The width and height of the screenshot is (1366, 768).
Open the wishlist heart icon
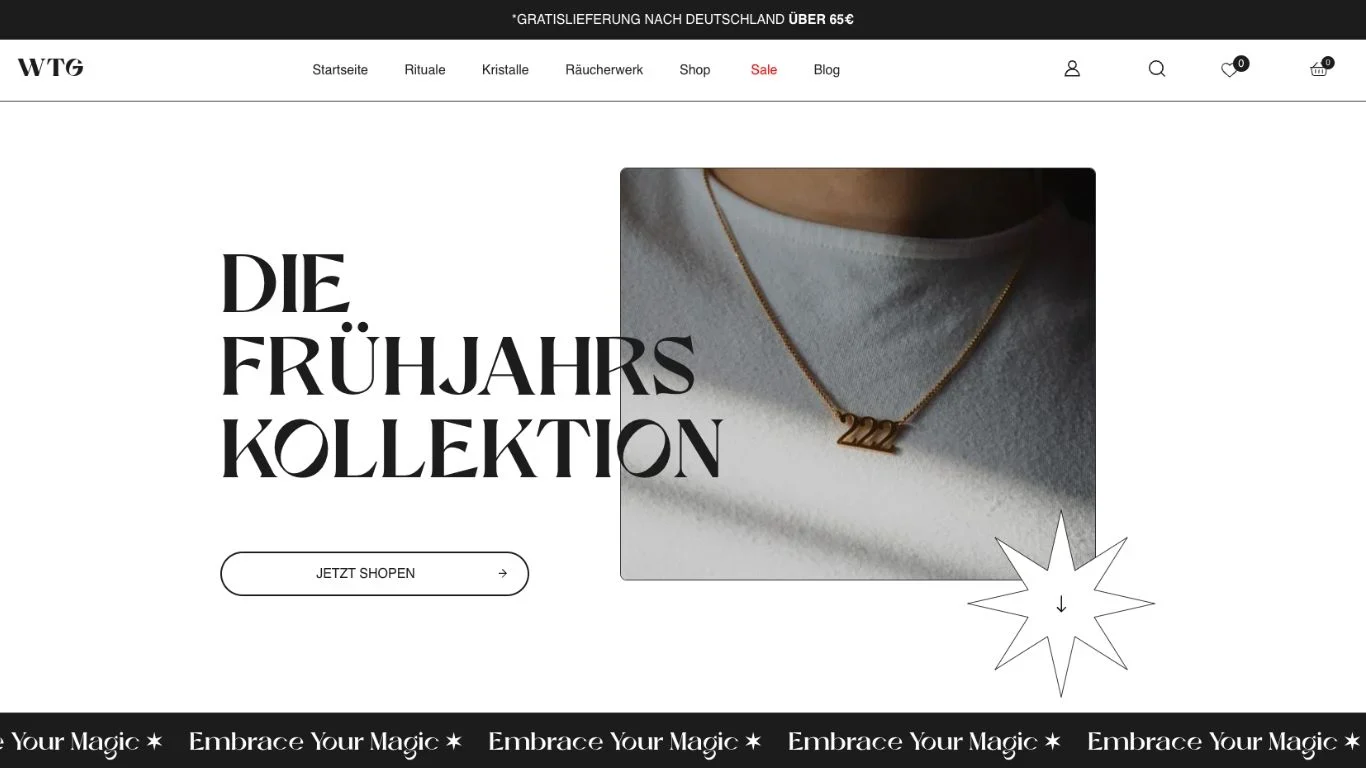coord(1229,70)
